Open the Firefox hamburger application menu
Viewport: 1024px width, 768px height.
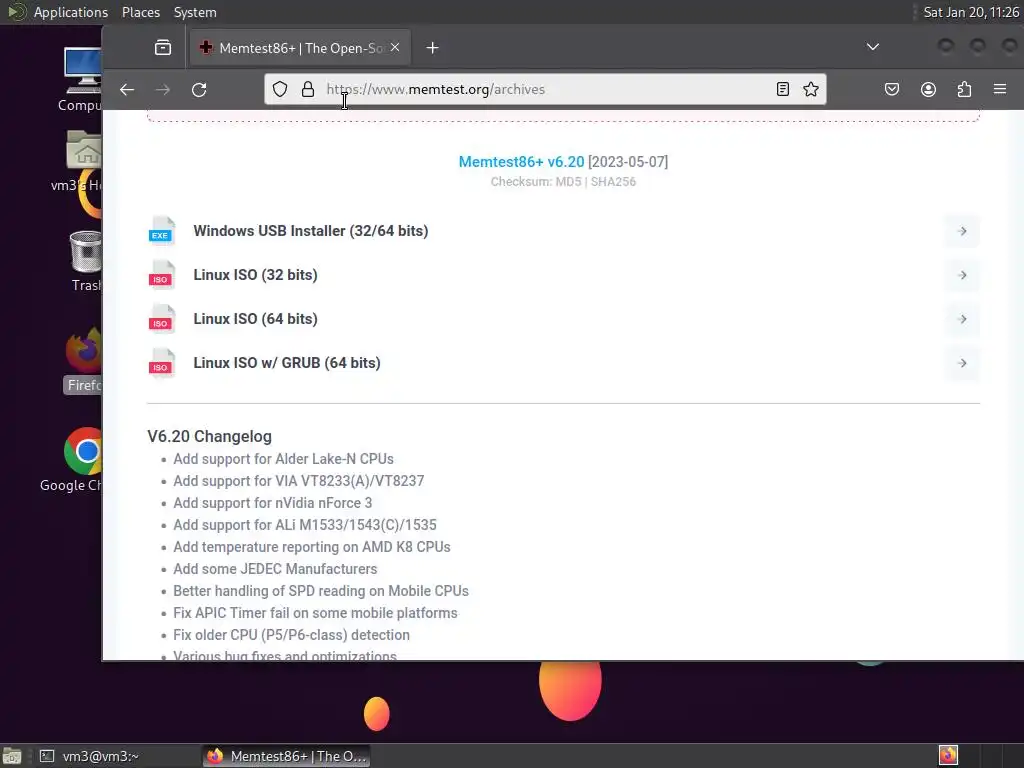pos(1000,89)
